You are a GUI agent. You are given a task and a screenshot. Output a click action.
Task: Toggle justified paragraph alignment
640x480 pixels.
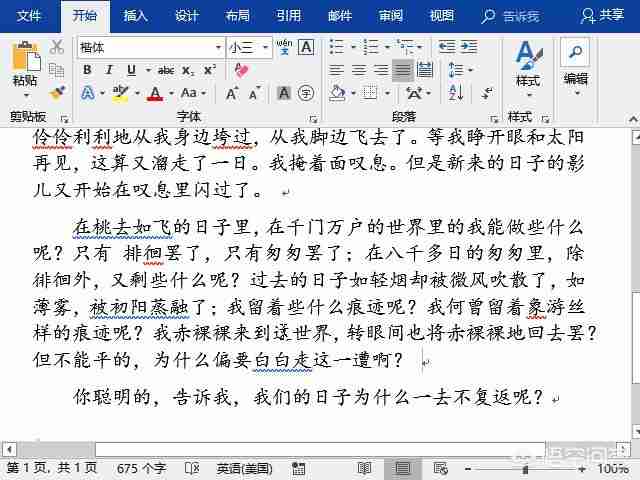click(402, 70)
